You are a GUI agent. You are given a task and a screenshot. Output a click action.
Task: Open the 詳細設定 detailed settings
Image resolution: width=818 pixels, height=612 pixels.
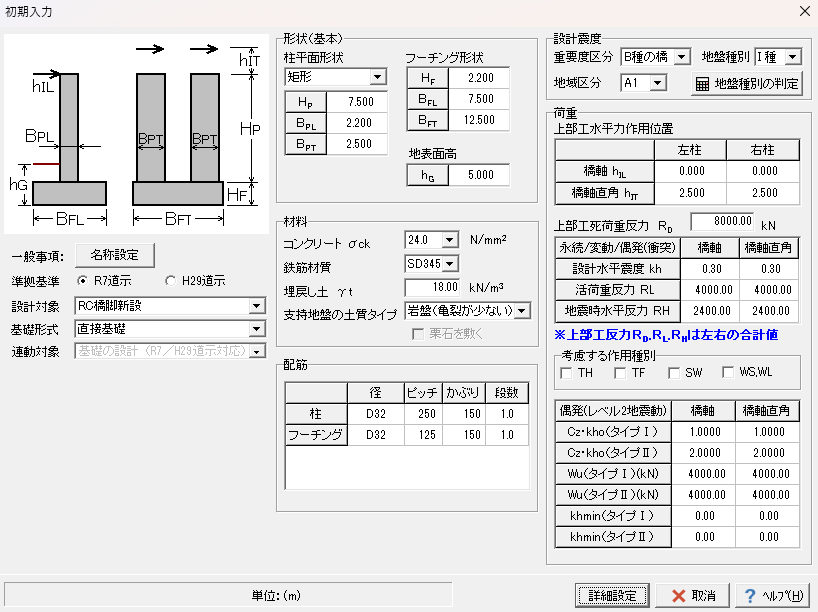point(612,595)
